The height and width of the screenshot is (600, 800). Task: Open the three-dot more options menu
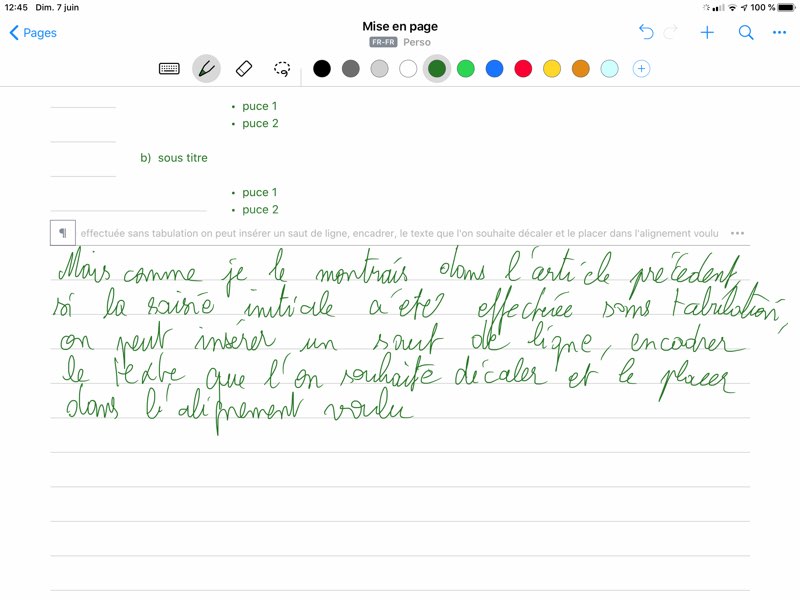tap(780, 33)
